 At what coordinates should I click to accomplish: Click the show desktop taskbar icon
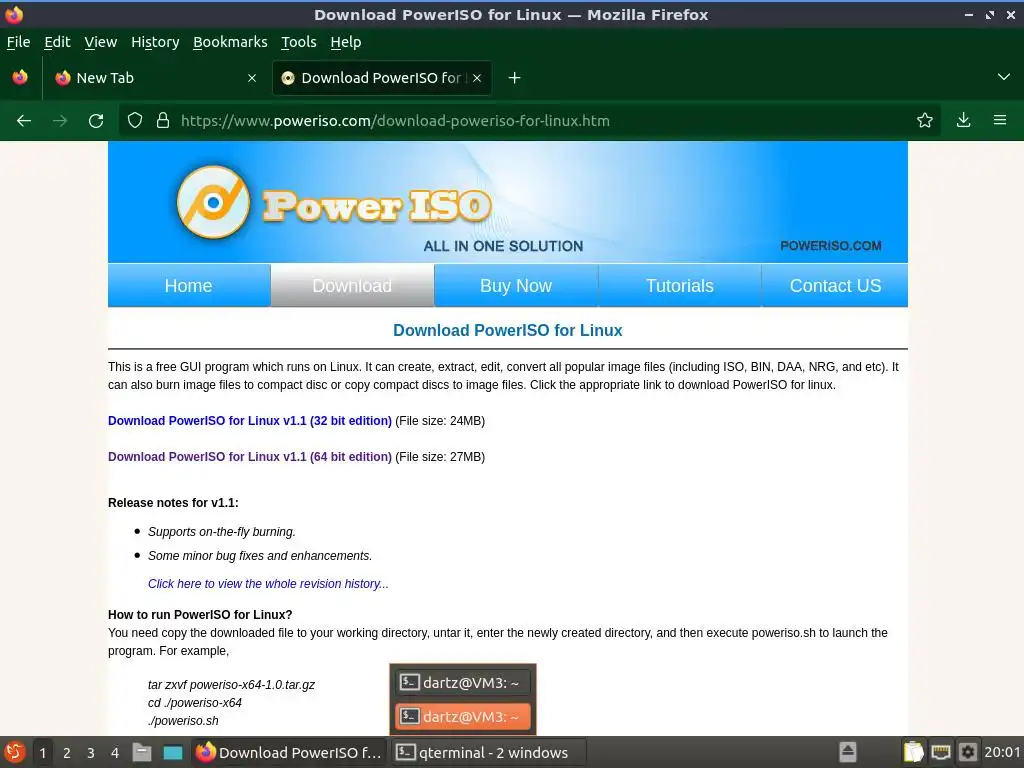172,752
